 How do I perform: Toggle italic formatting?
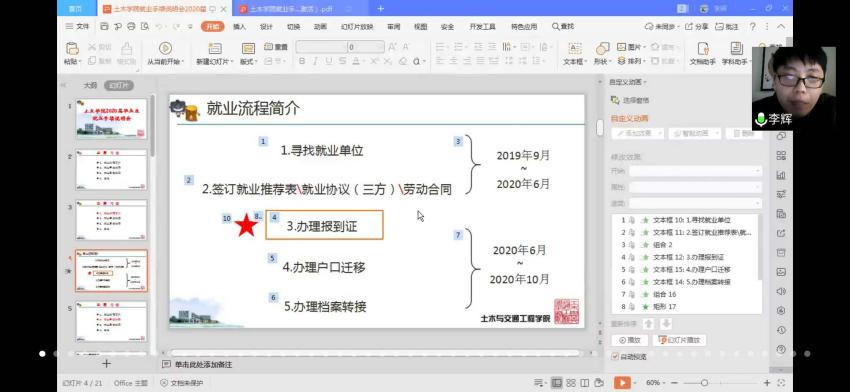pyautogui.click(x=315, y=61)
